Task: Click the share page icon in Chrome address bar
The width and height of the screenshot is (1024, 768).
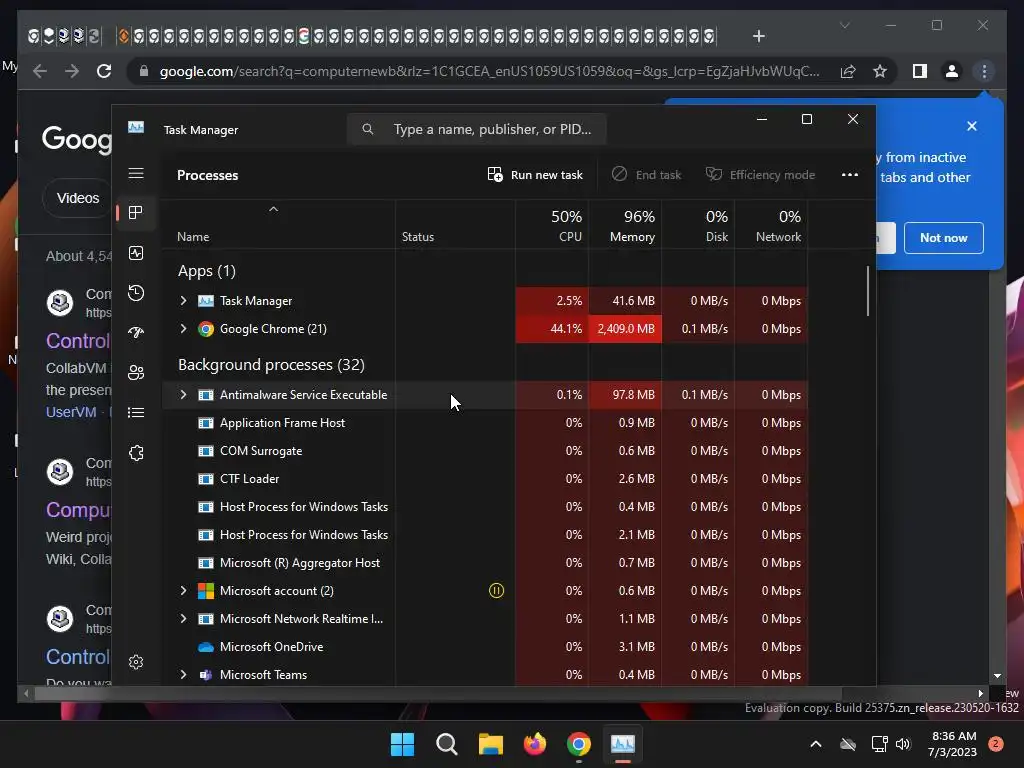Action: (x=848, y=71)
